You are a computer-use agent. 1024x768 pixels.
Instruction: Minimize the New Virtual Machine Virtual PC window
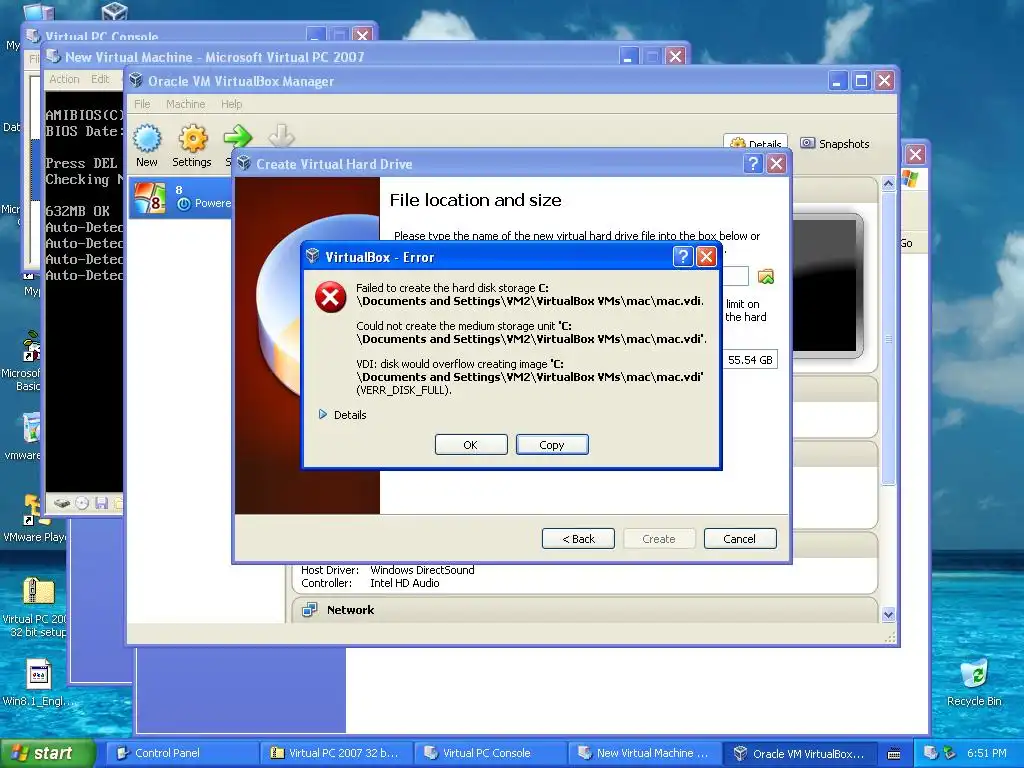tap(628, 56)
